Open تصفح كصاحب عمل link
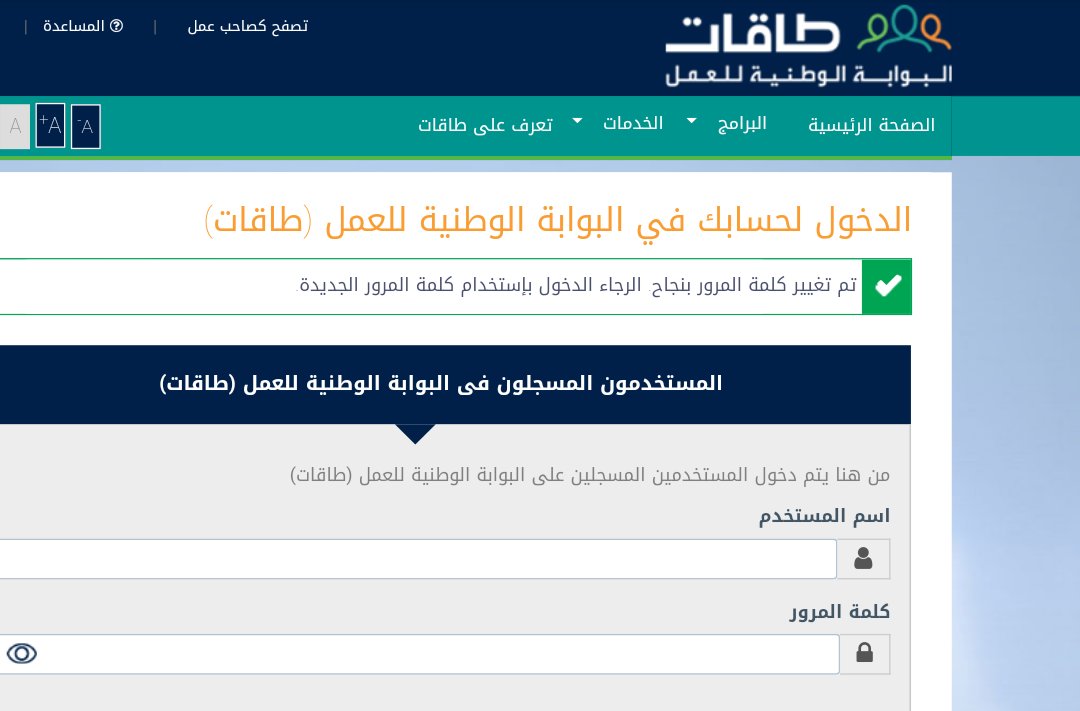 tap(247, 26)
